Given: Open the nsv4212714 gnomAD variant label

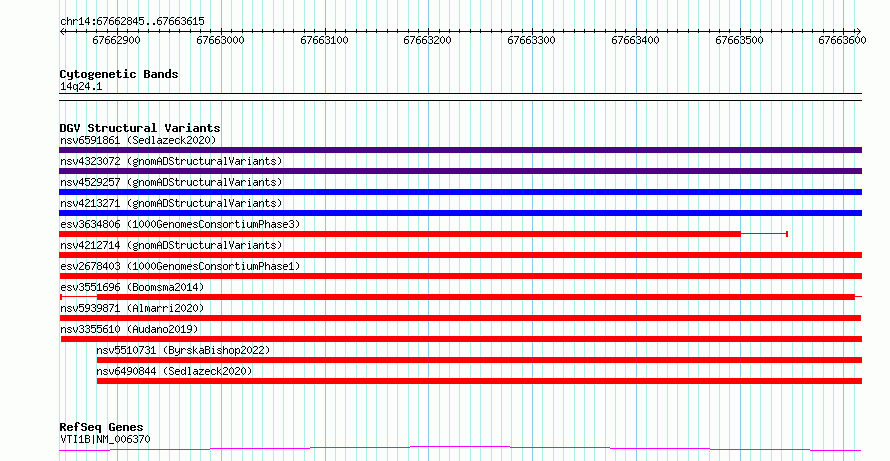Looking at the screenshot, I should [x=171, y=245].
